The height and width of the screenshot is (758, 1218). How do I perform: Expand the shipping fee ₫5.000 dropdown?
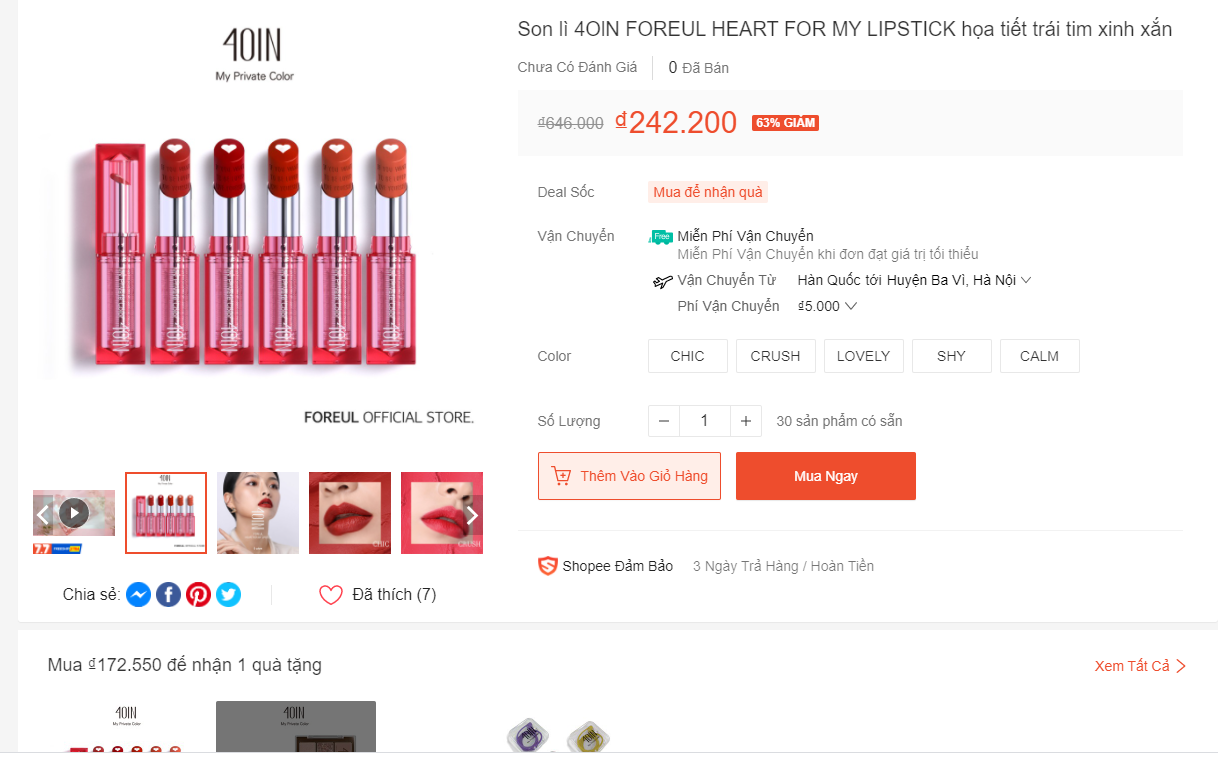(851, 307)
